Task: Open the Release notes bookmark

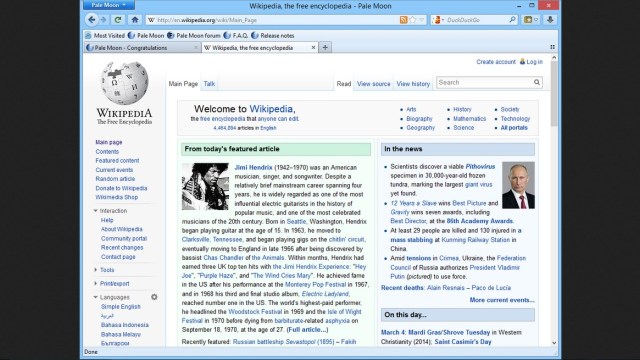Action: pos(273,36)
